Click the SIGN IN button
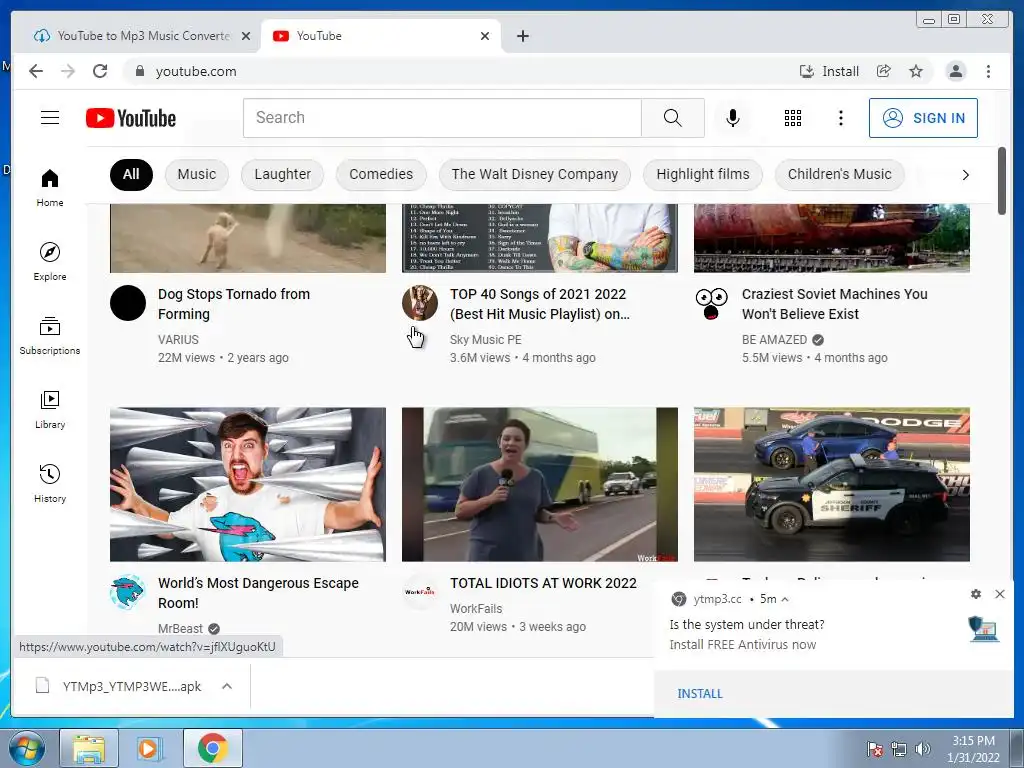Viewport: 1024px width, 768px height. tap(923, 118)
